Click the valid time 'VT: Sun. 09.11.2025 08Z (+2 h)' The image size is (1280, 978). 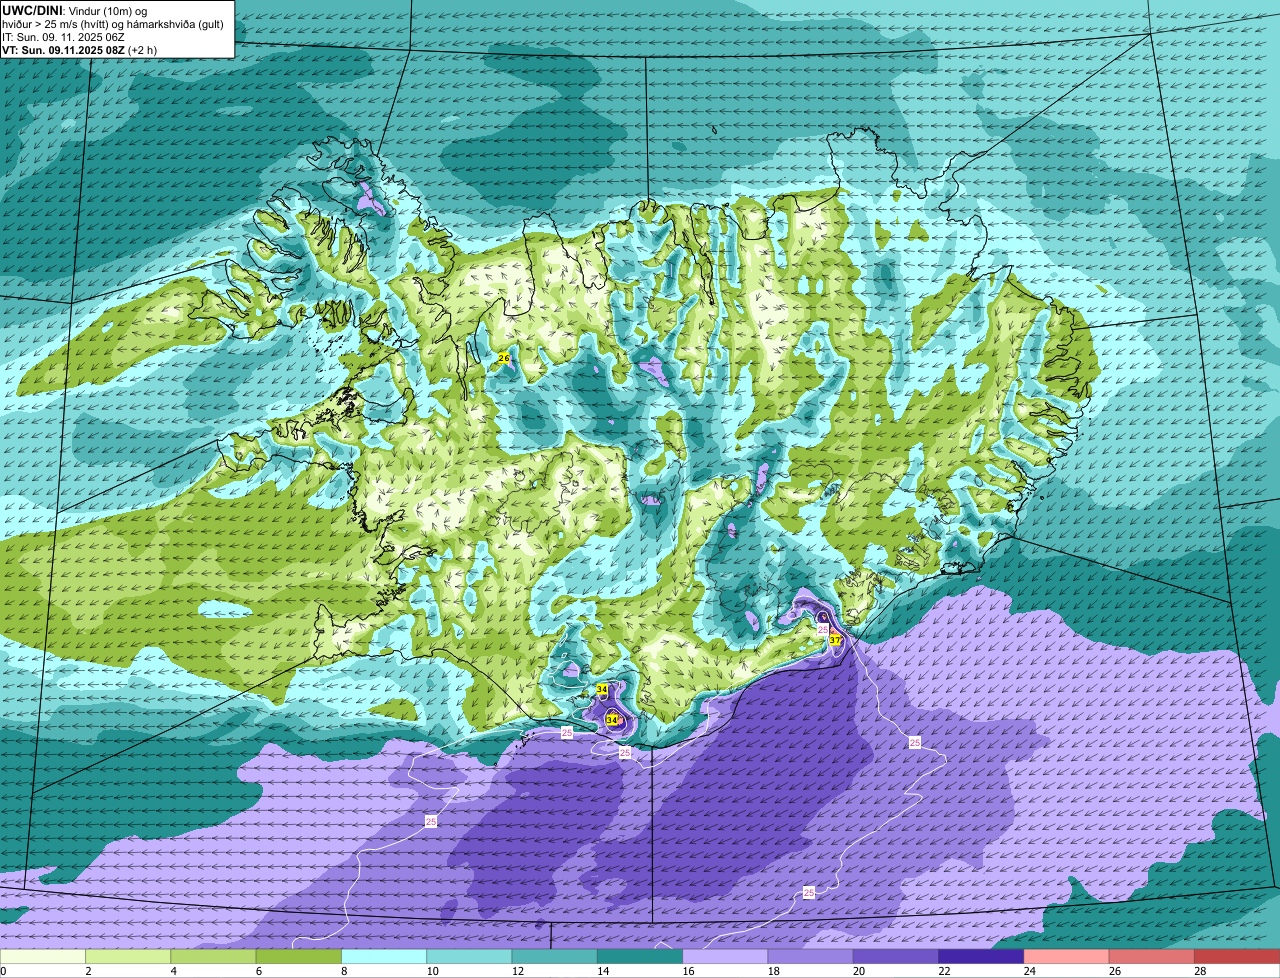79,50
